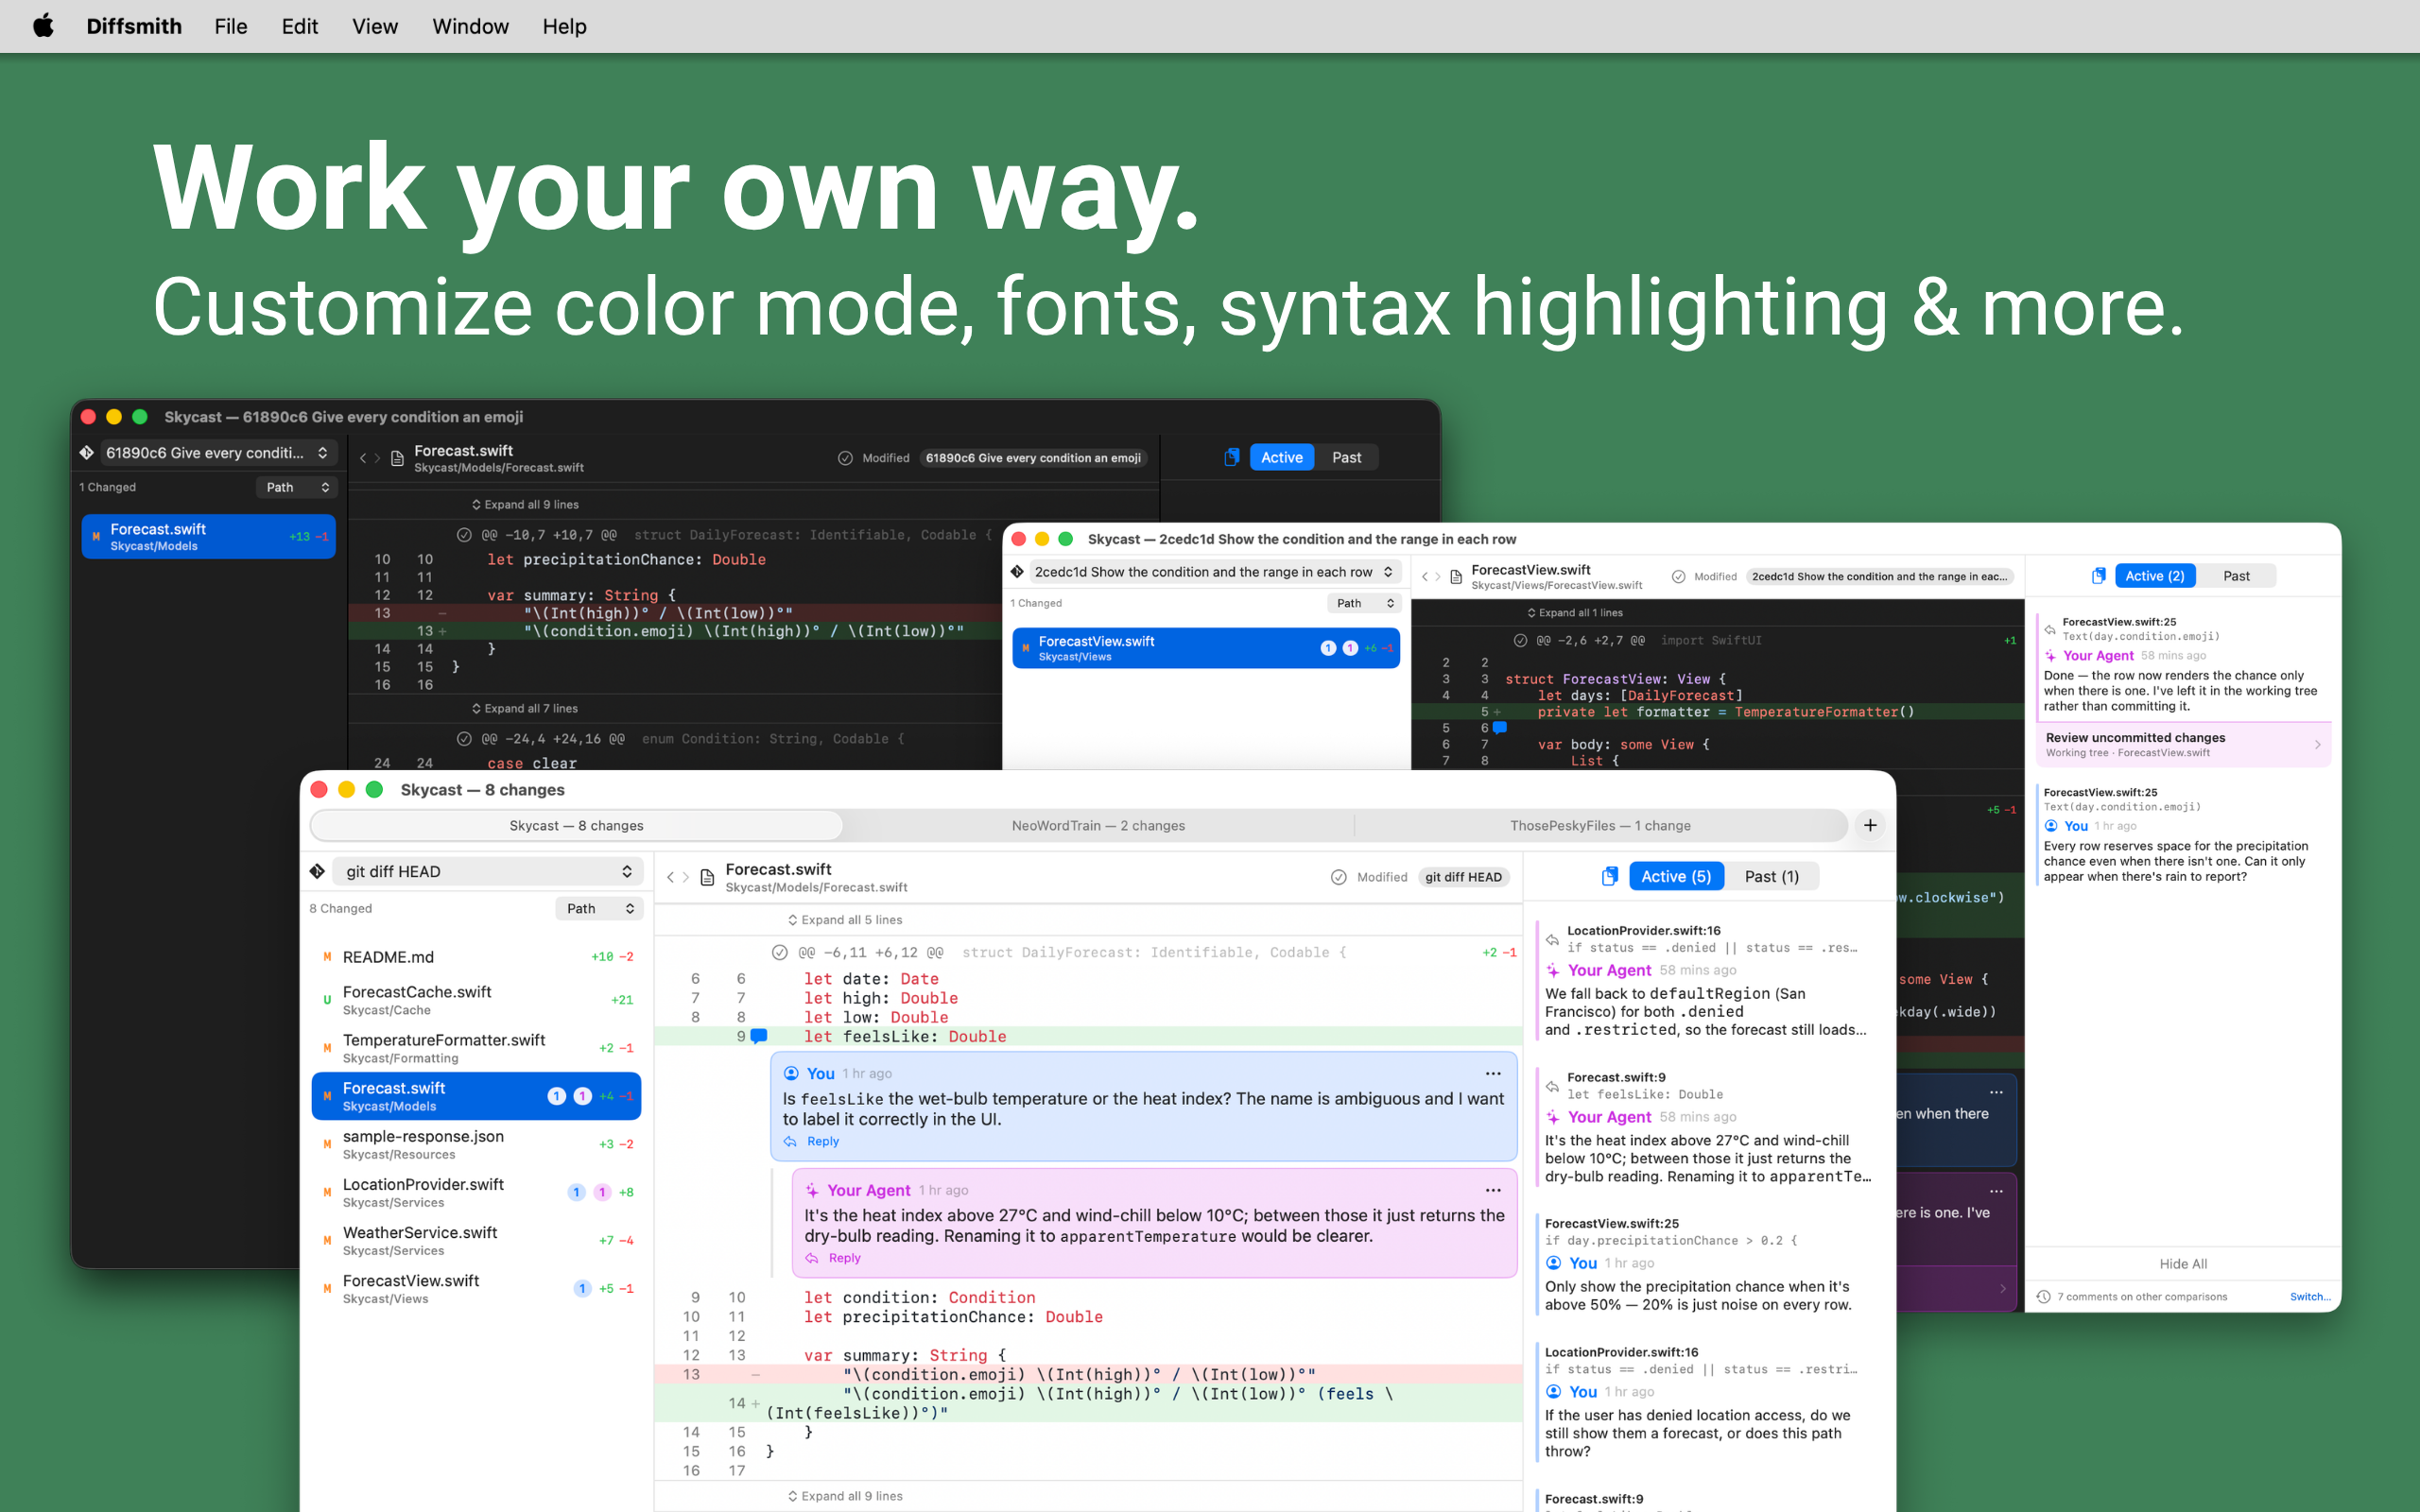Viewport: 2420px width, 1512px height.
Task: Go to previous file arrow in front window
Action: pos(670,877)
